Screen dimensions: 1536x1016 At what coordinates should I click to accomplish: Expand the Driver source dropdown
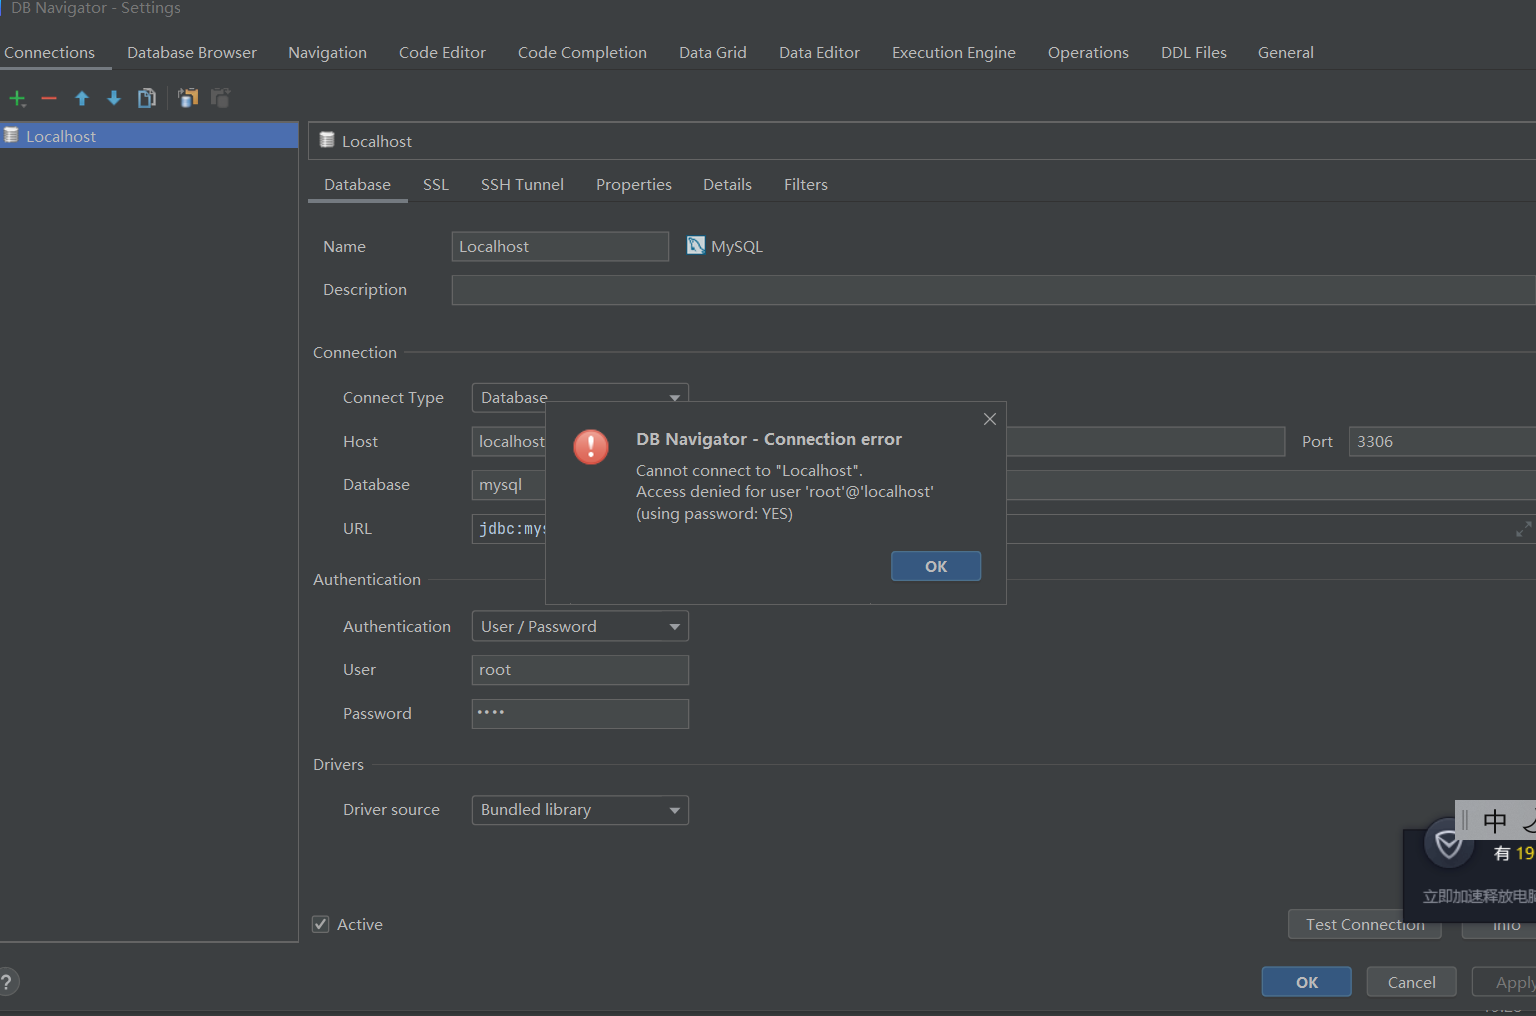579,810
